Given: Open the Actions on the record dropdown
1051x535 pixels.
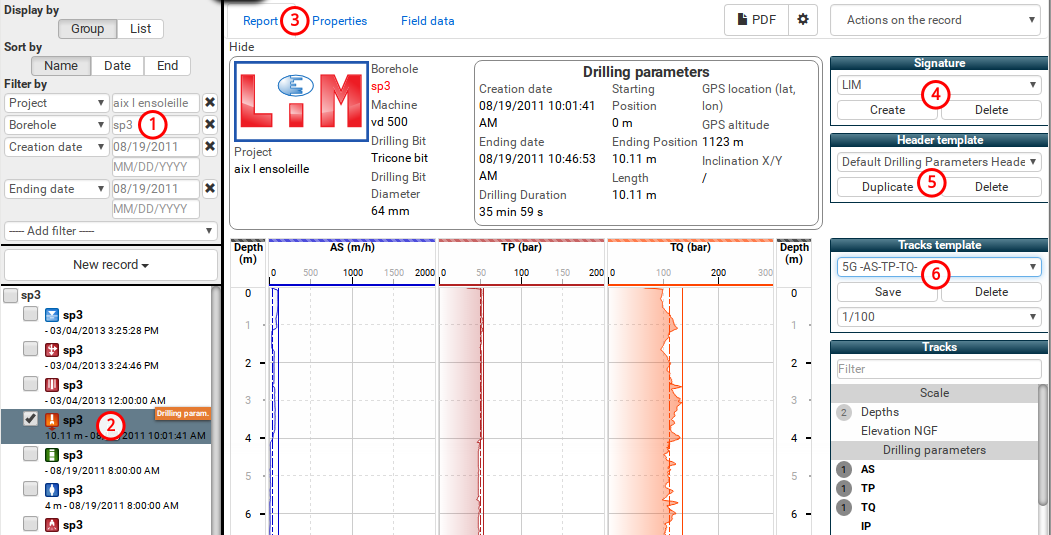Looking at the screenshot, I should [935, 20].
